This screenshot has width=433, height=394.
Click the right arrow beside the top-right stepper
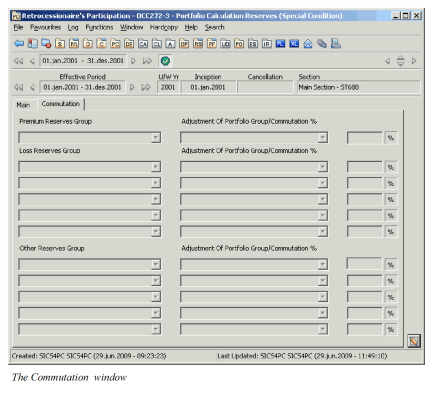[x=414, y=61]
